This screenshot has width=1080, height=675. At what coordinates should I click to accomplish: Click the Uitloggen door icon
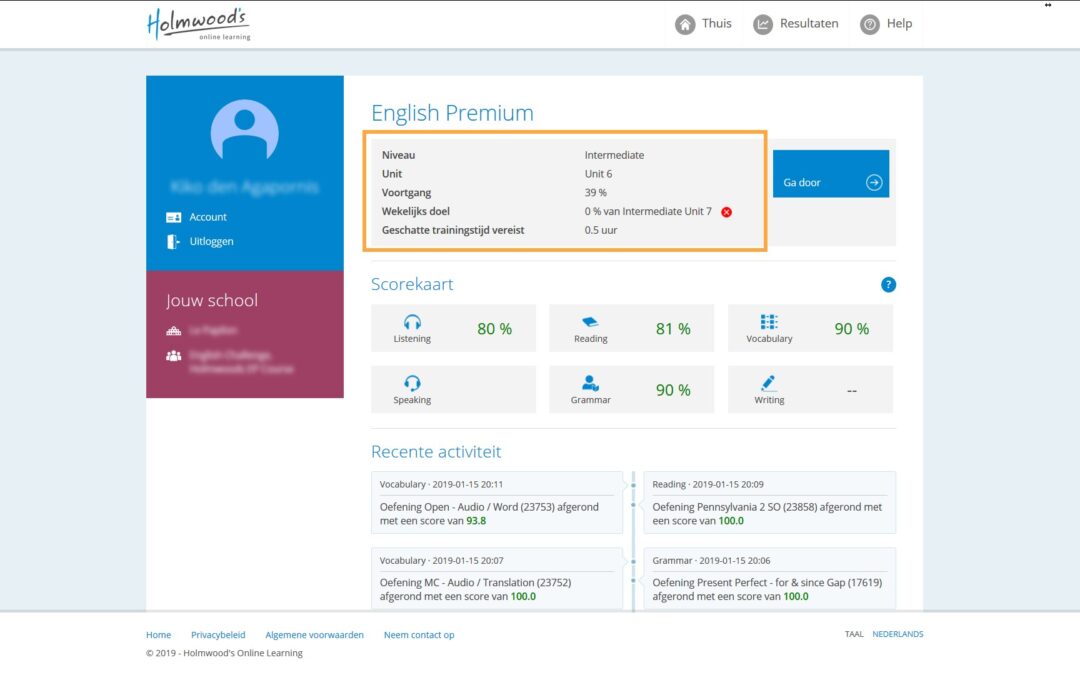coord(174,242)
